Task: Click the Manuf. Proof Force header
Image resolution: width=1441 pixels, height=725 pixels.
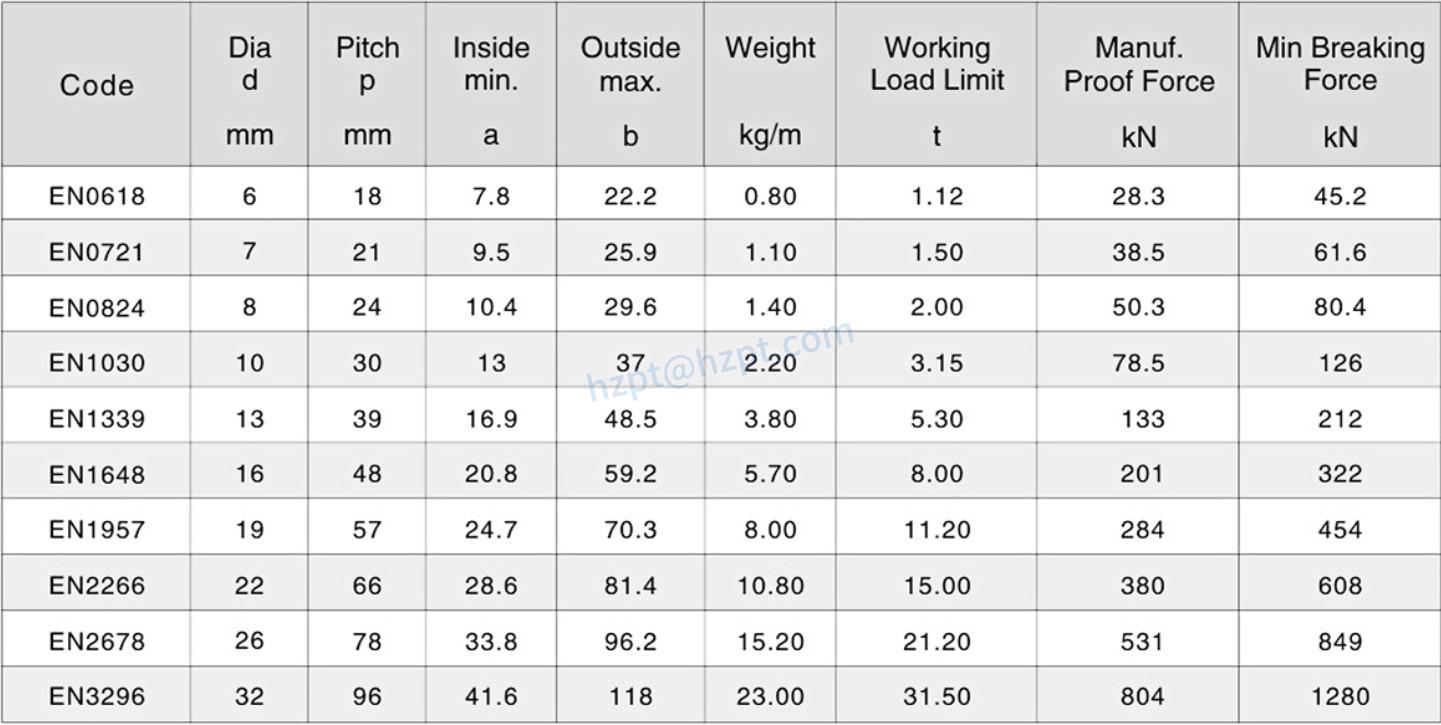Action: pyautogui.click(x=1139, y=64)
